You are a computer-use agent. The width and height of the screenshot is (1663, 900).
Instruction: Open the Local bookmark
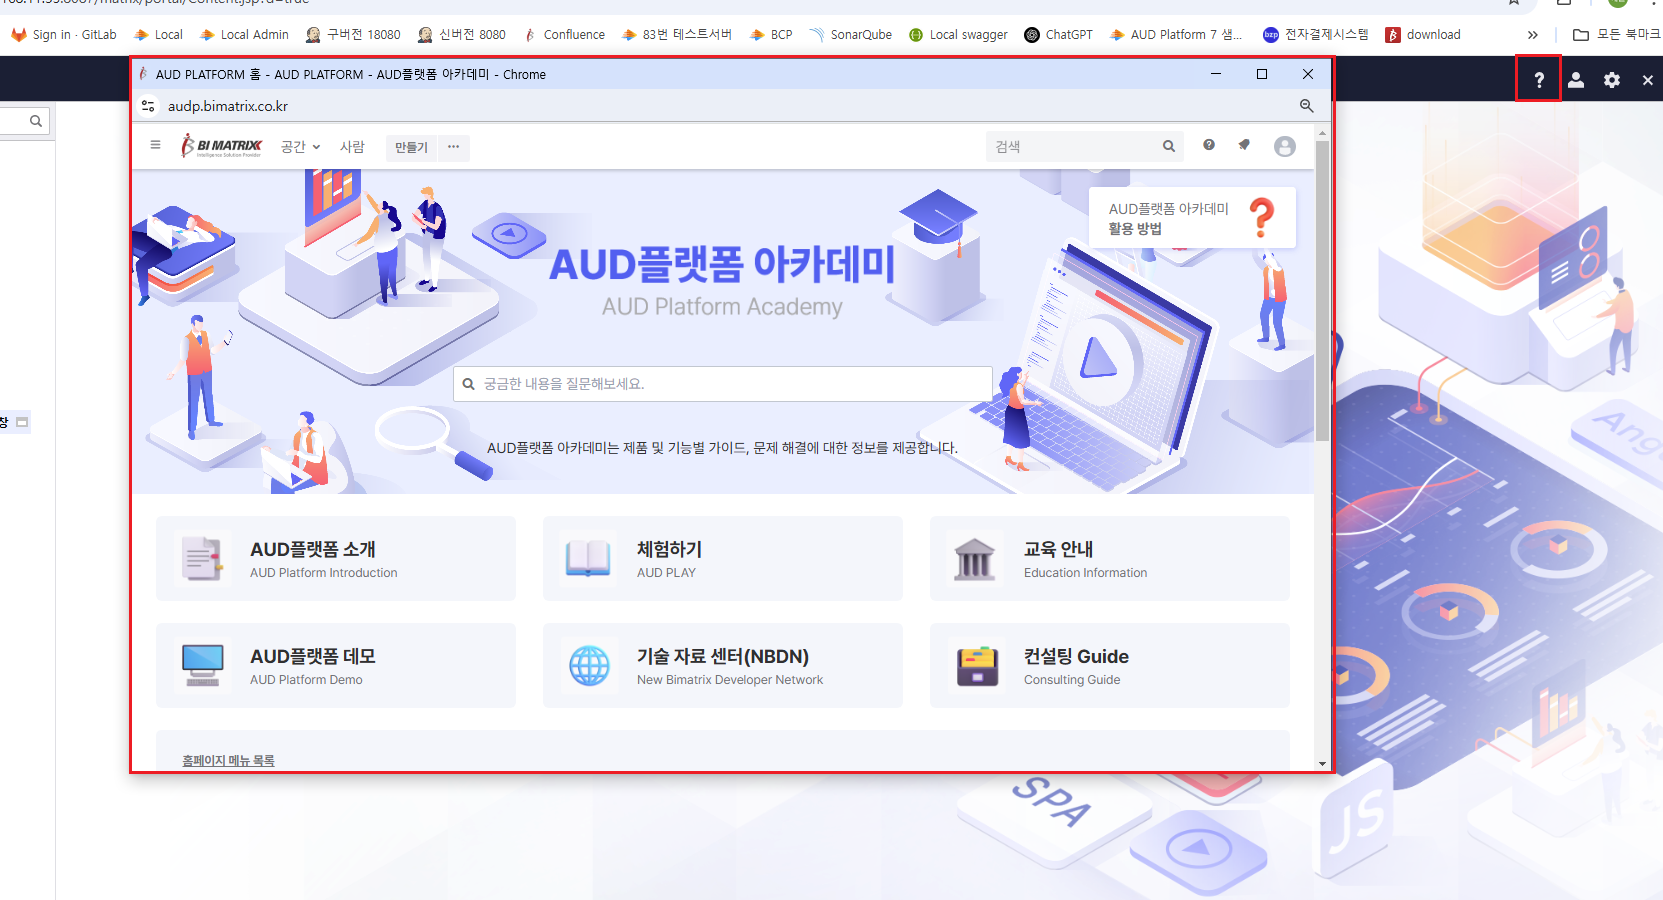pyautogui.click(x=159, y=35)
